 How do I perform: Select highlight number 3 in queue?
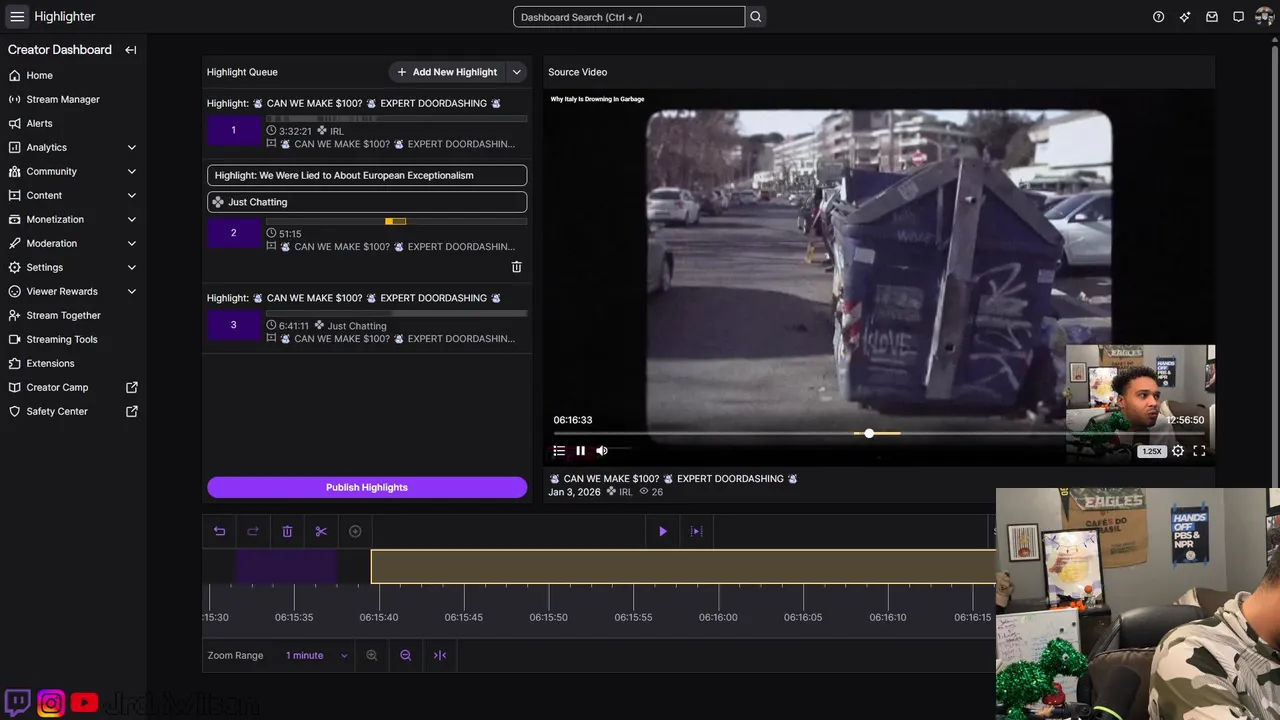pyautogui.click(x=234, y=325)
